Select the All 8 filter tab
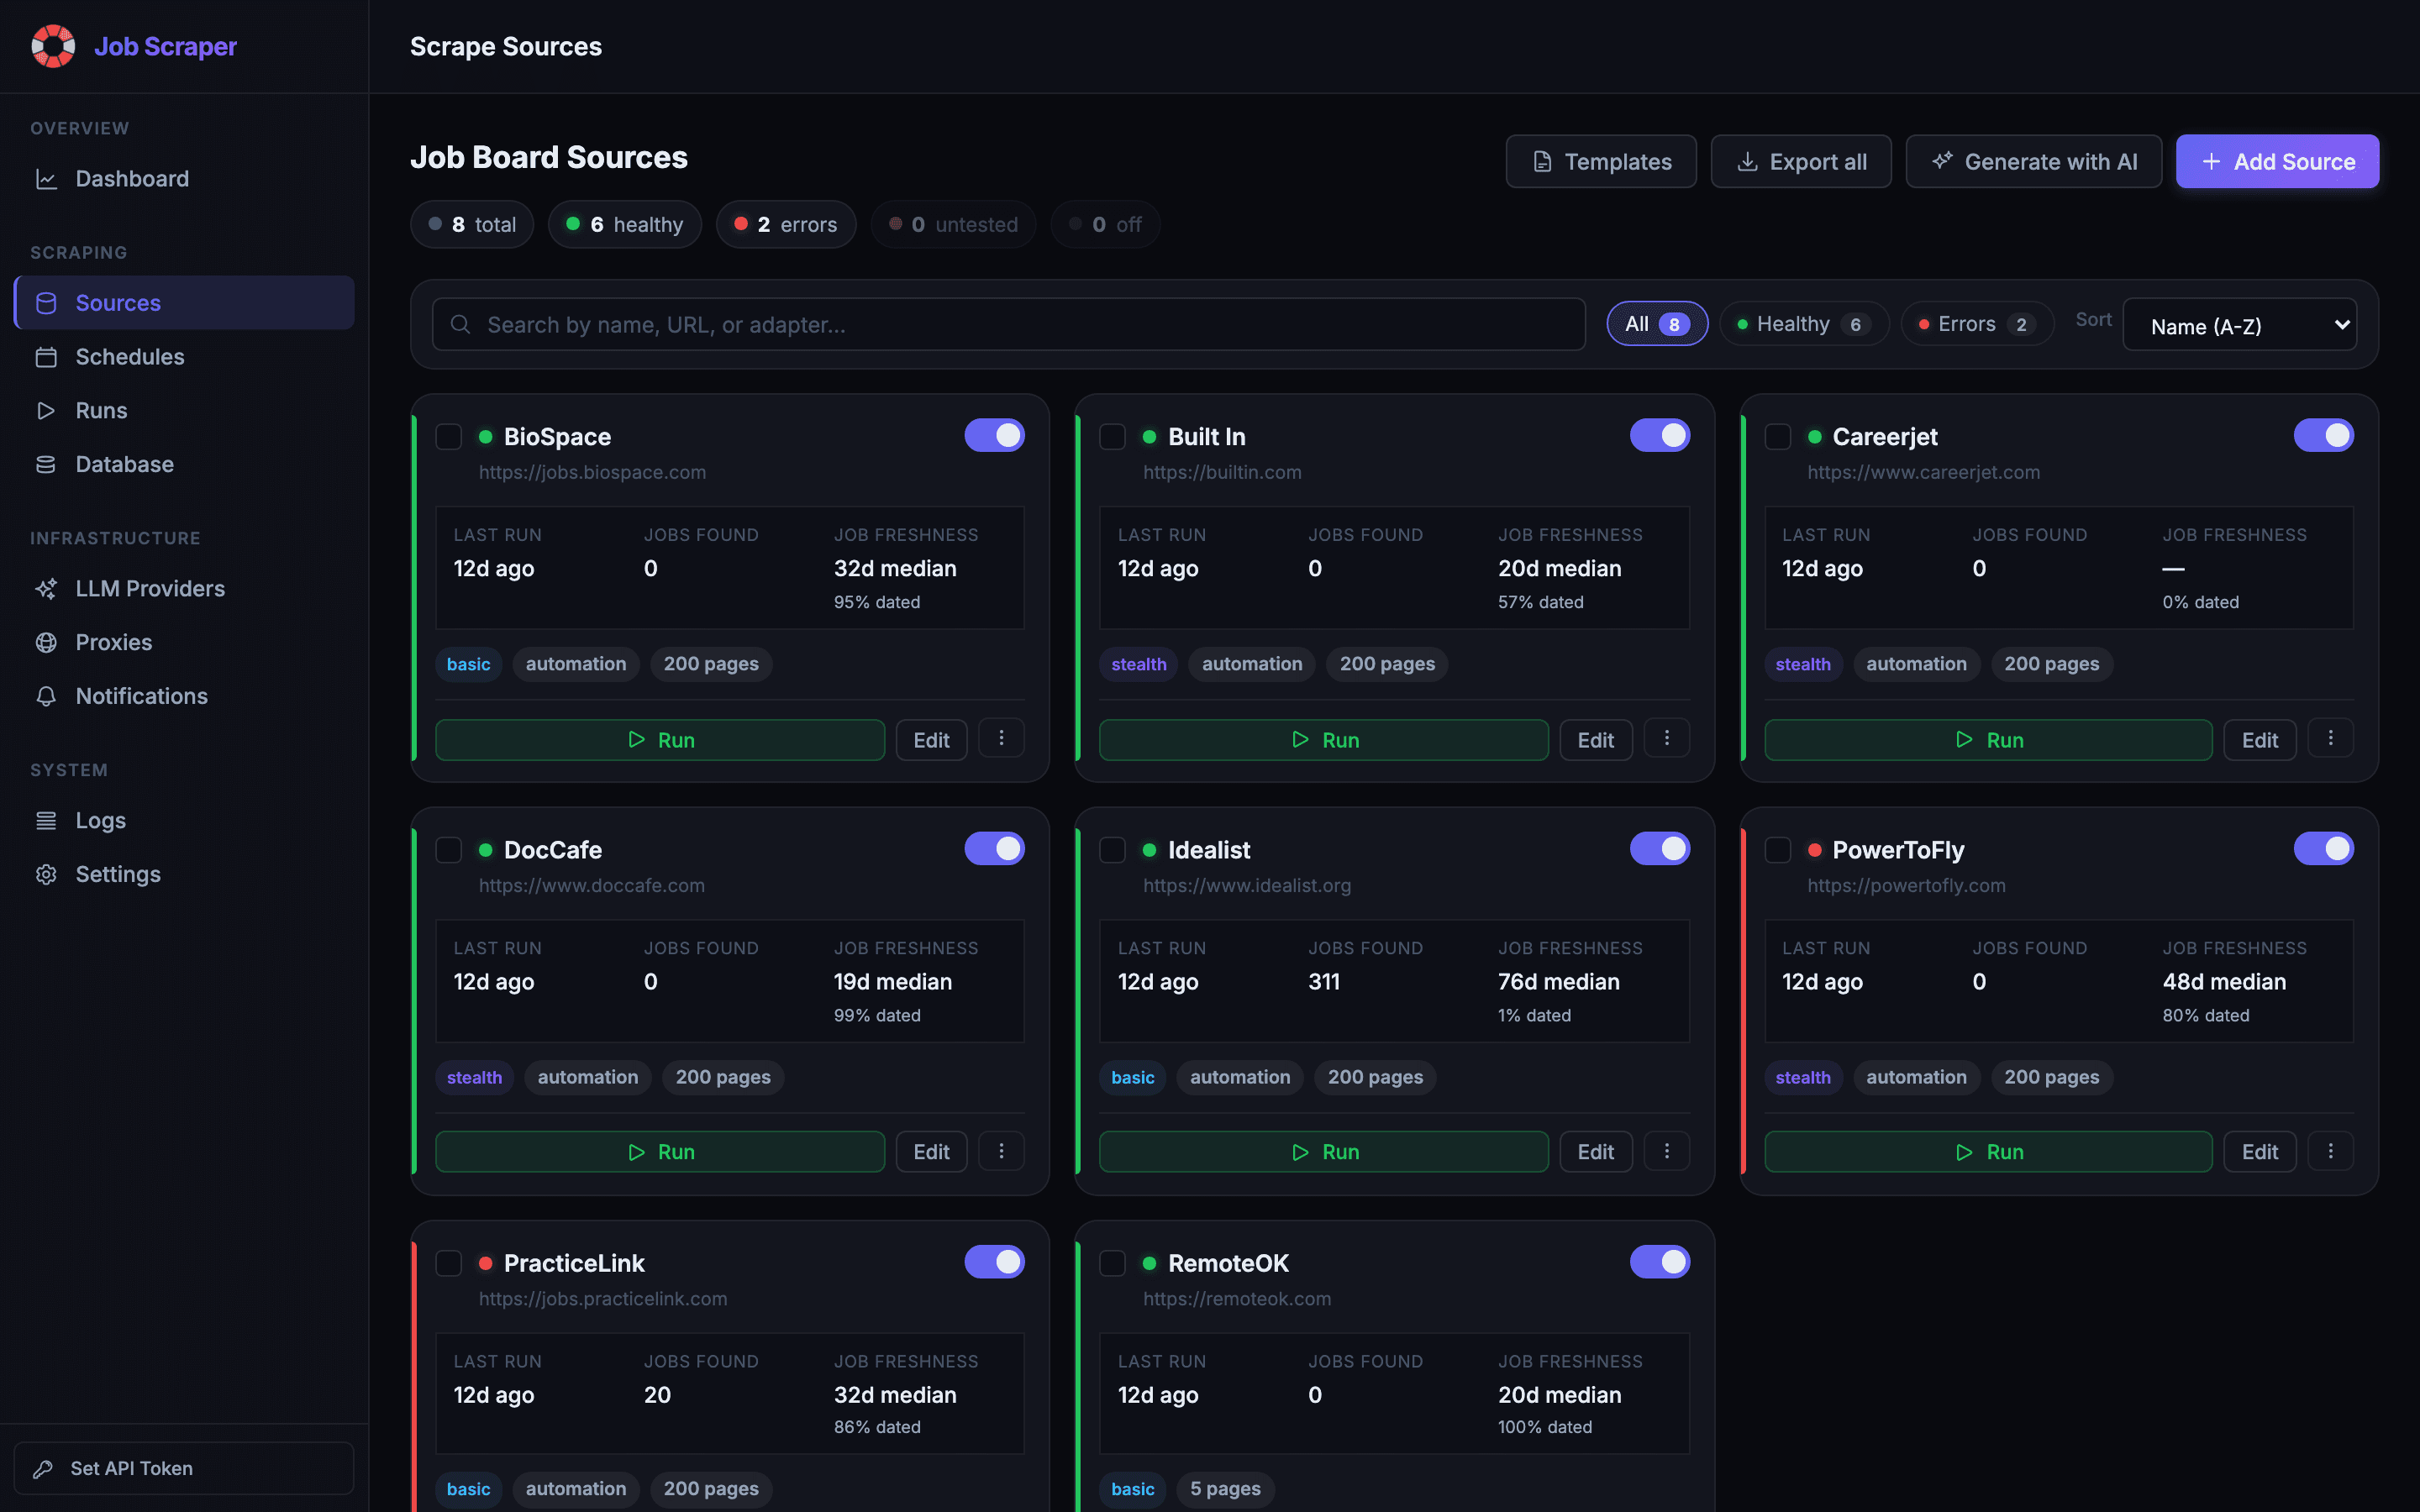2420x1512 pixels. coord(1657,324)
